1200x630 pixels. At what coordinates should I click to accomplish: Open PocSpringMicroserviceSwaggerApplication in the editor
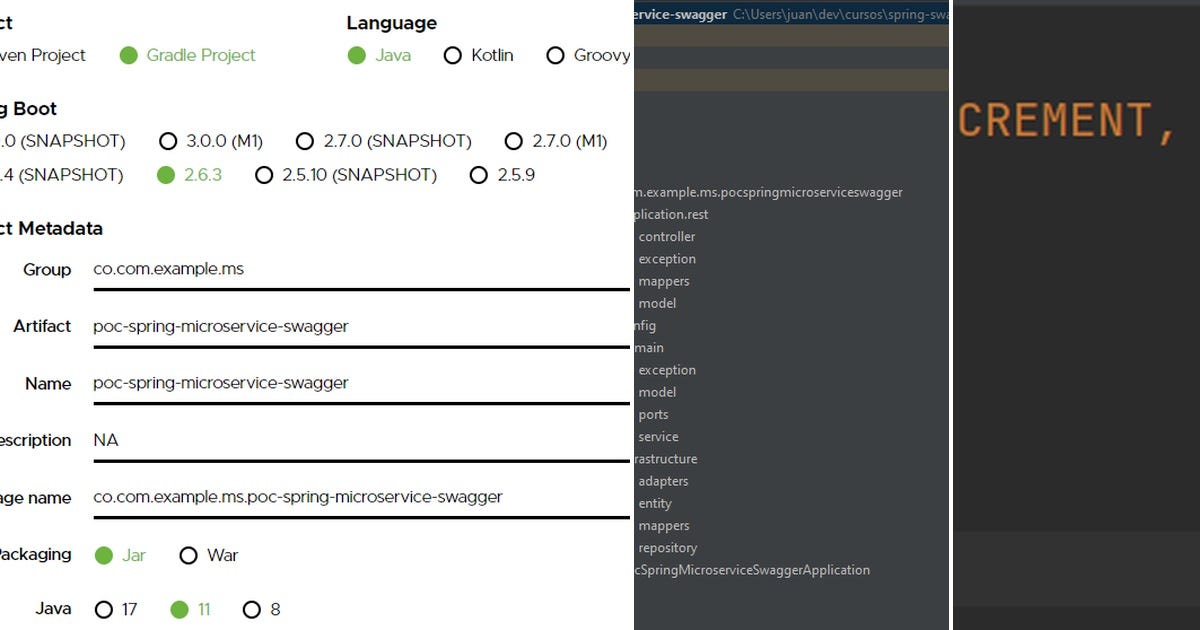752,569
